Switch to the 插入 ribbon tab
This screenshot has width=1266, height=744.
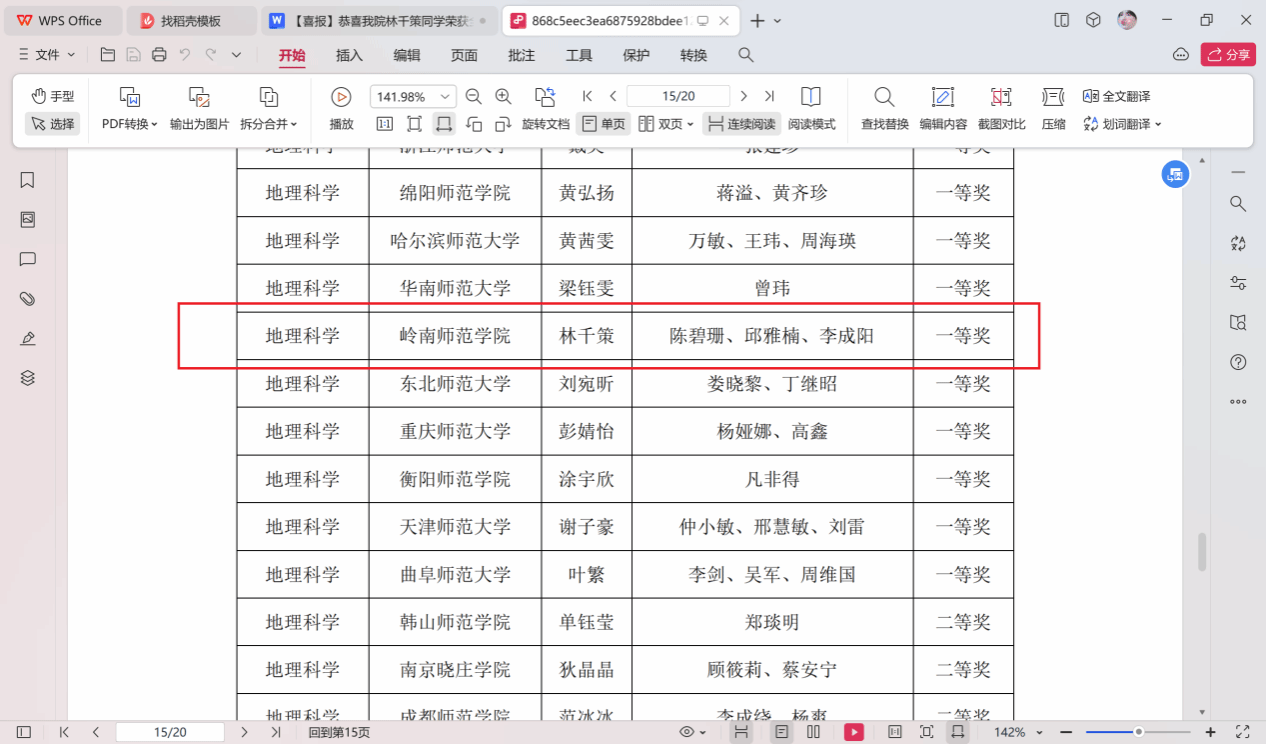click(349, 55)
